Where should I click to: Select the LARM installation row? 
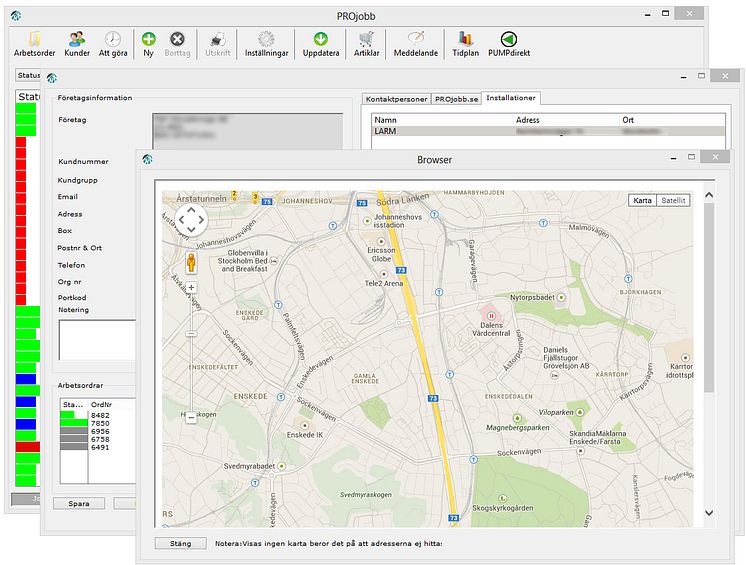(x=548, y=131)
